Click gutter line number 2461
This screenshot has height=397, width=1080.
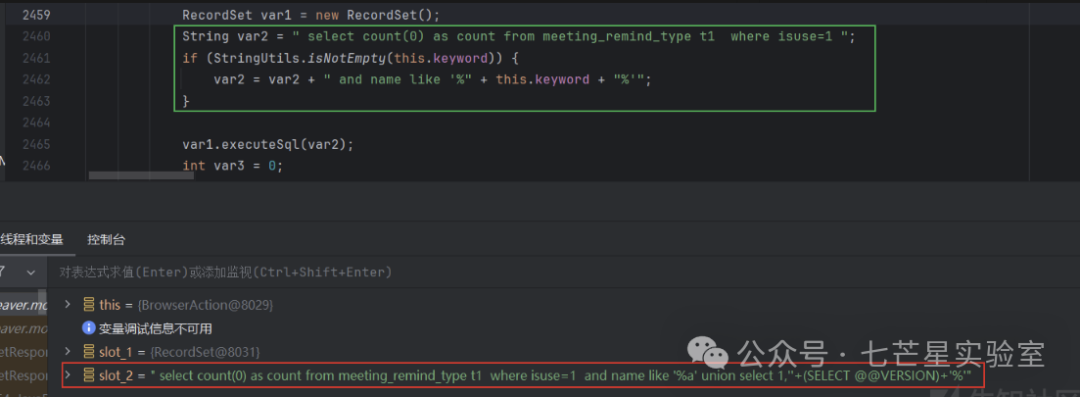[x=36, y=58]
